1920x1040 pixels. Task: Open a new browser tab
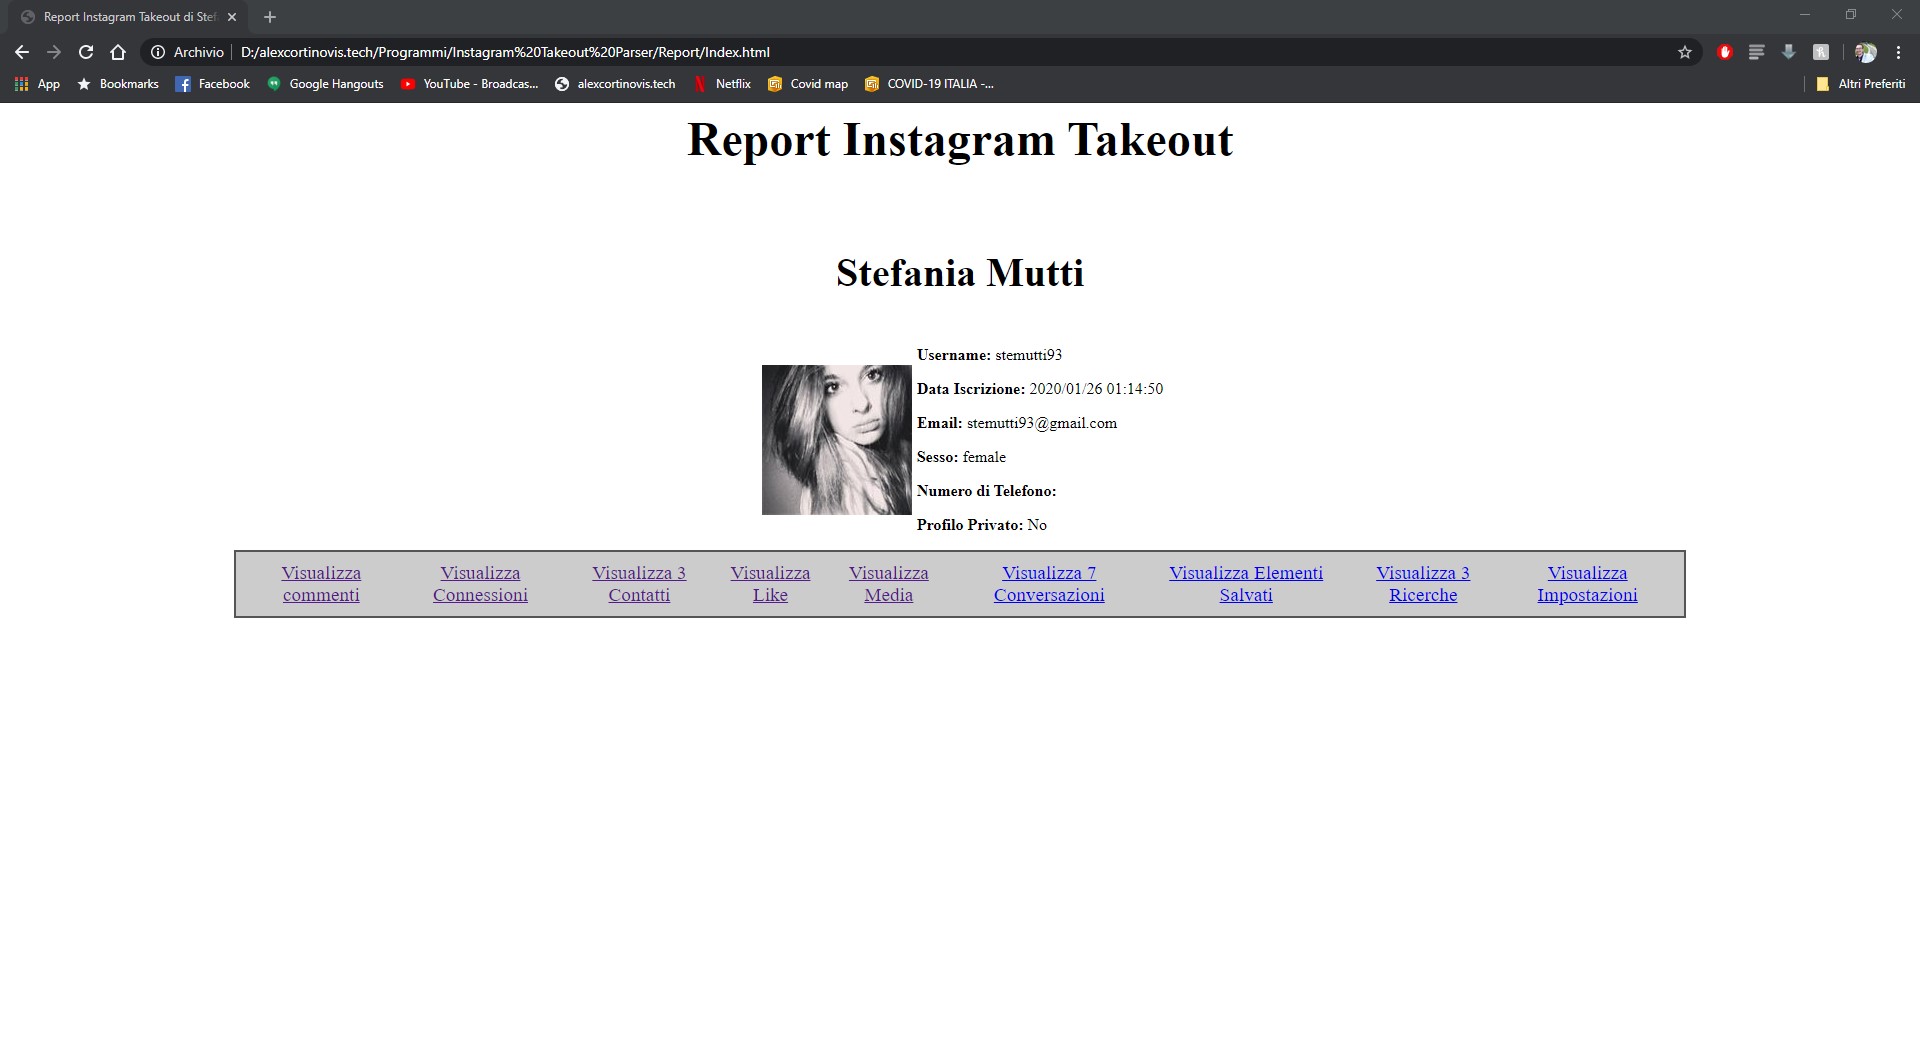coord(268,16)
